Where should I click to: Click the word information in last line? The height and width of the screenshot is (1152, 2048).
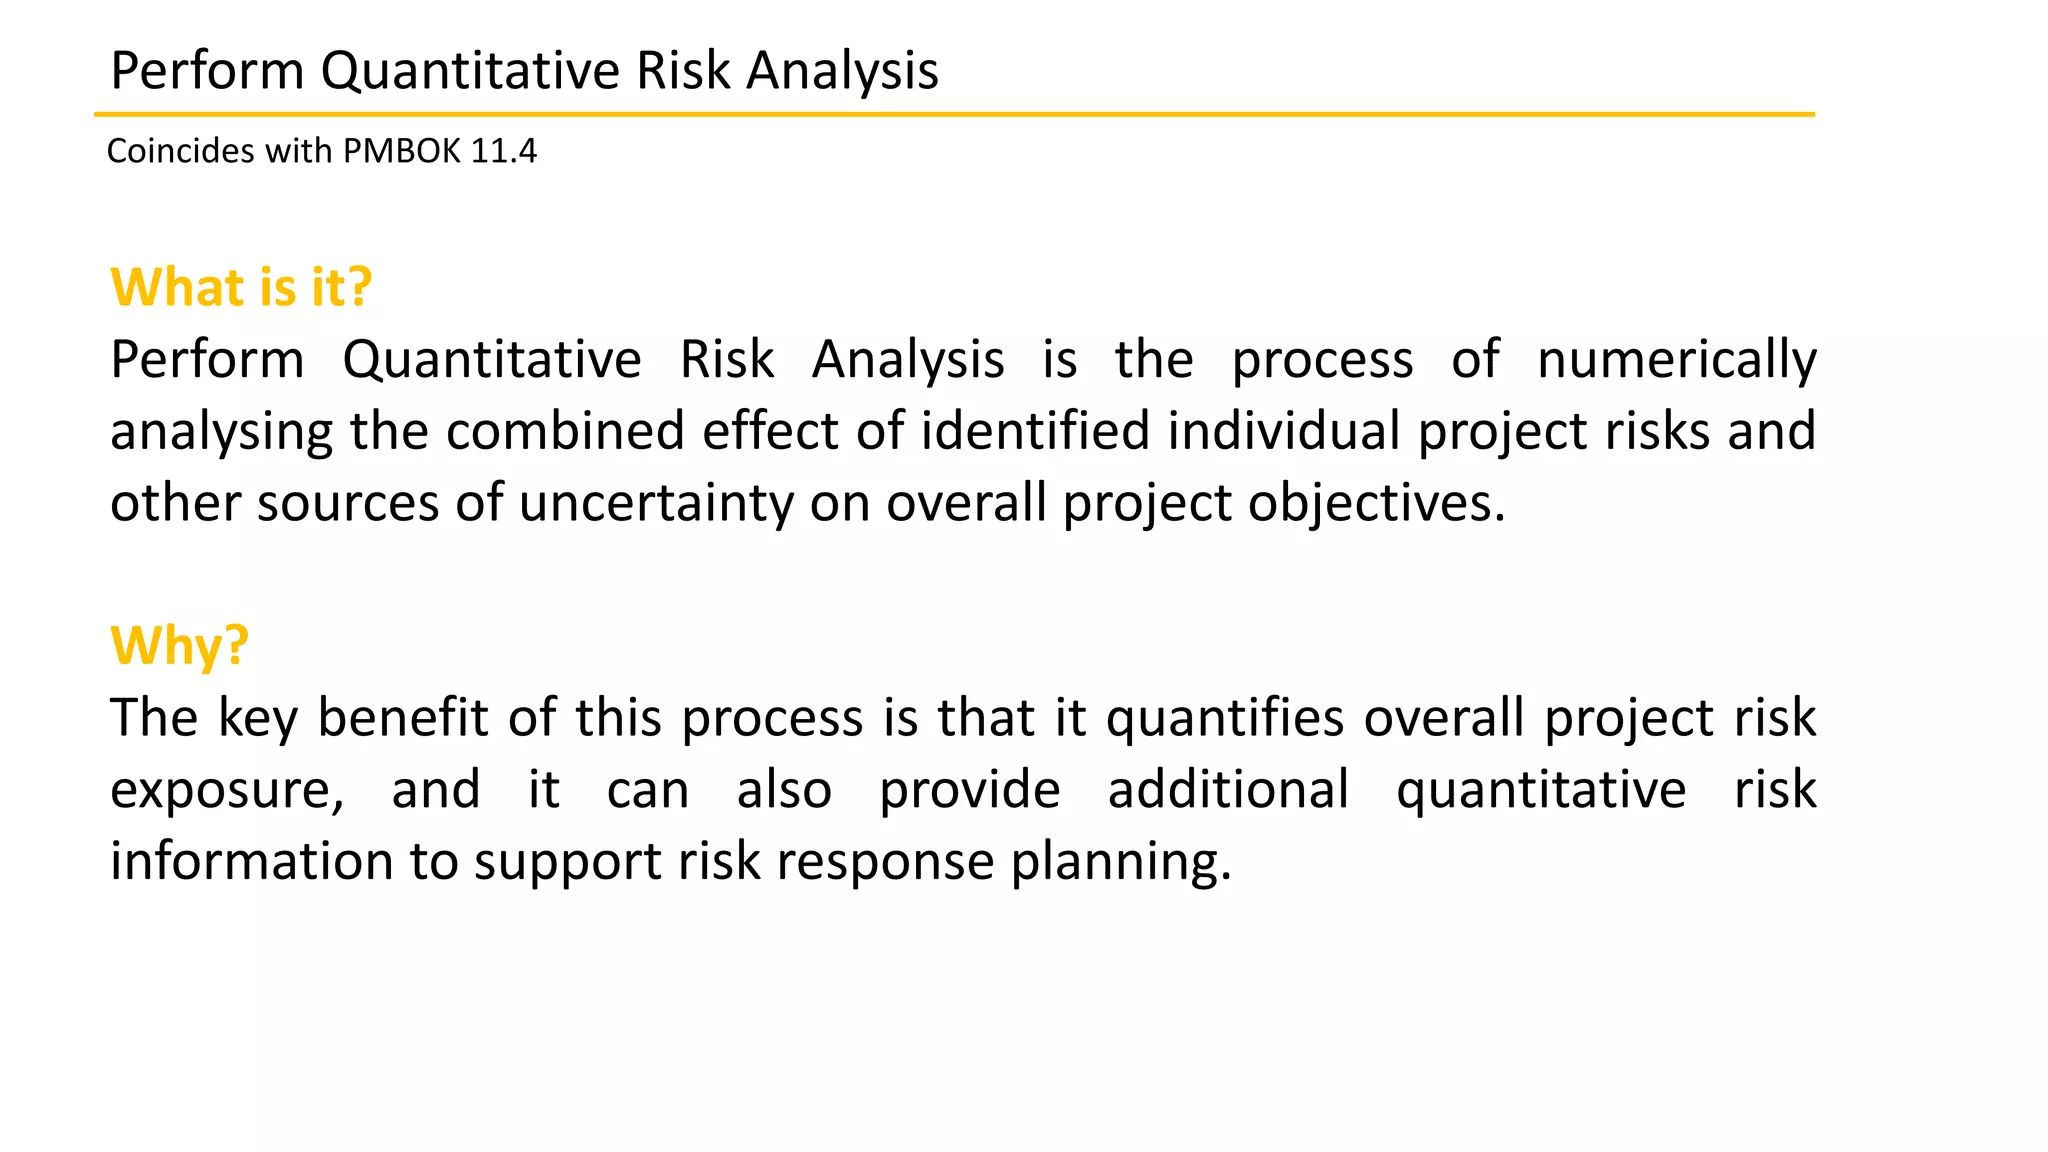pyautogui.click(x=252, y=861)
